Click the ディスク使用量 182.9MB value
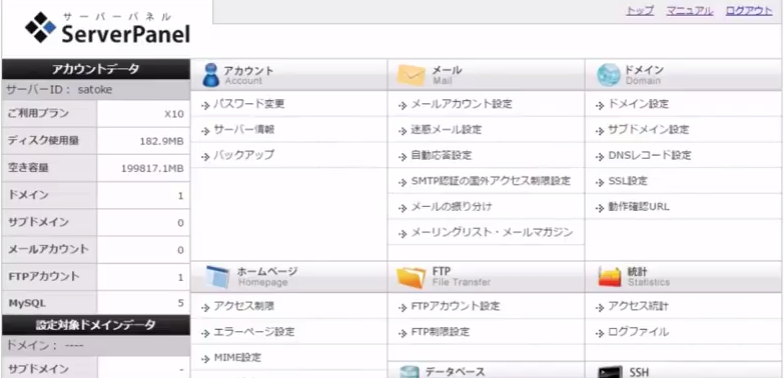Screen dimensions: 784x378 [x=162, y=142]
